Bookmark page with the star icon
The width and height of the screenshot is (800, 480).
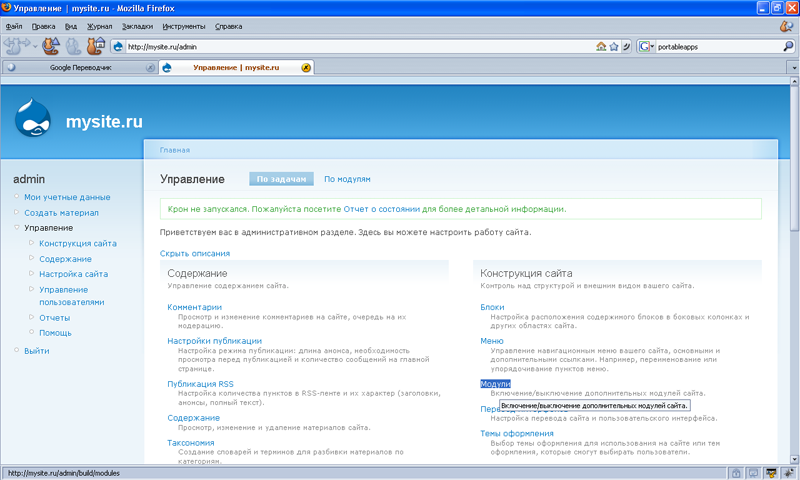pyautogui.click(x=614, y=46)
